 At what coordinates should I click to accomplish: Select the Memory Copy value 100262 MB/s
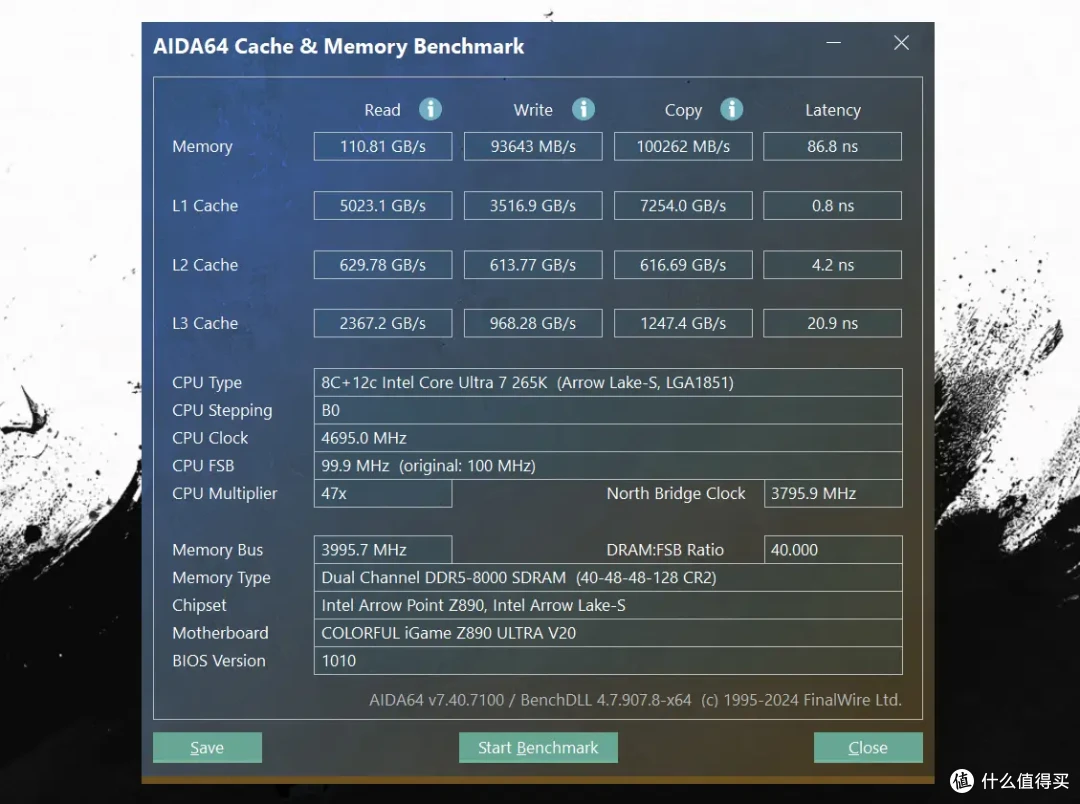(683, 146)
